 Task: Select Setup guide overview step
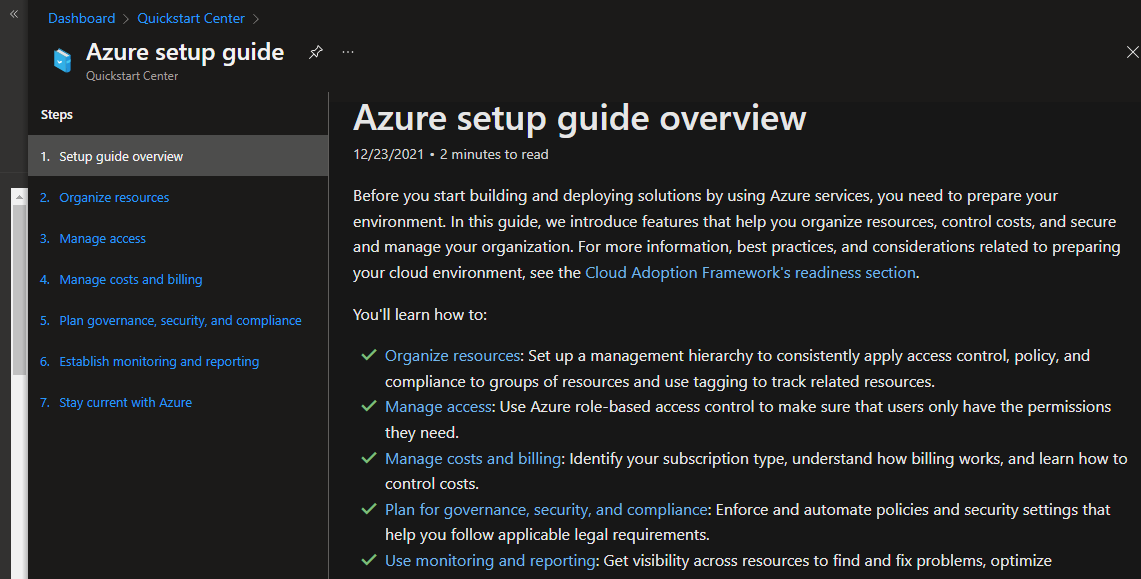point(121,156)
